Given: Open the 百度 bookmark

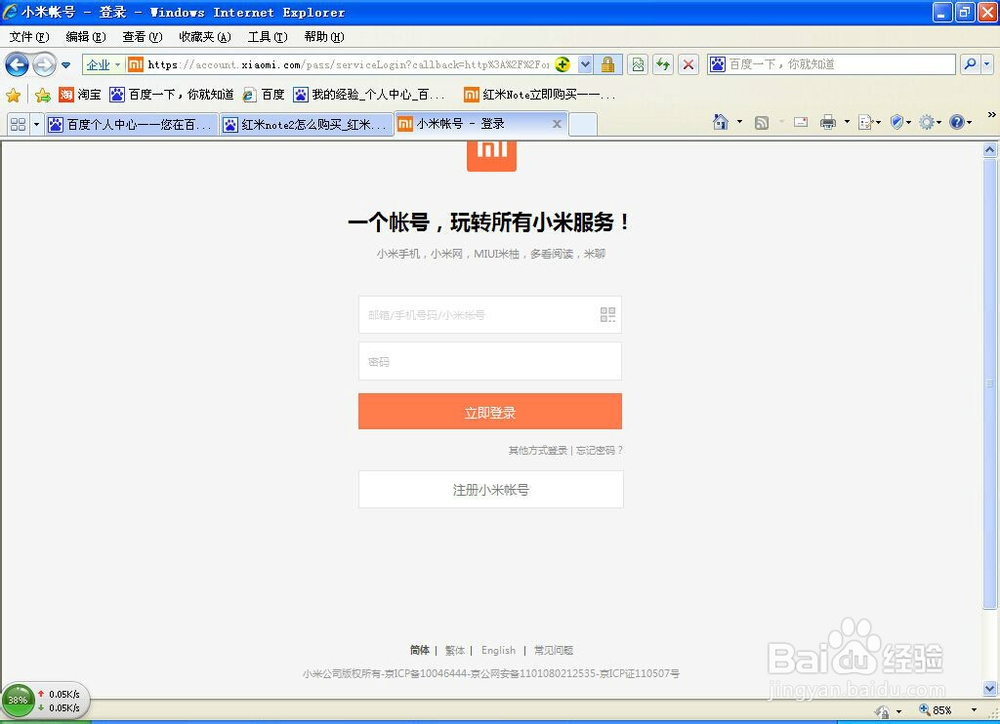Looking at the screenshot, I should tap(263, 95).
